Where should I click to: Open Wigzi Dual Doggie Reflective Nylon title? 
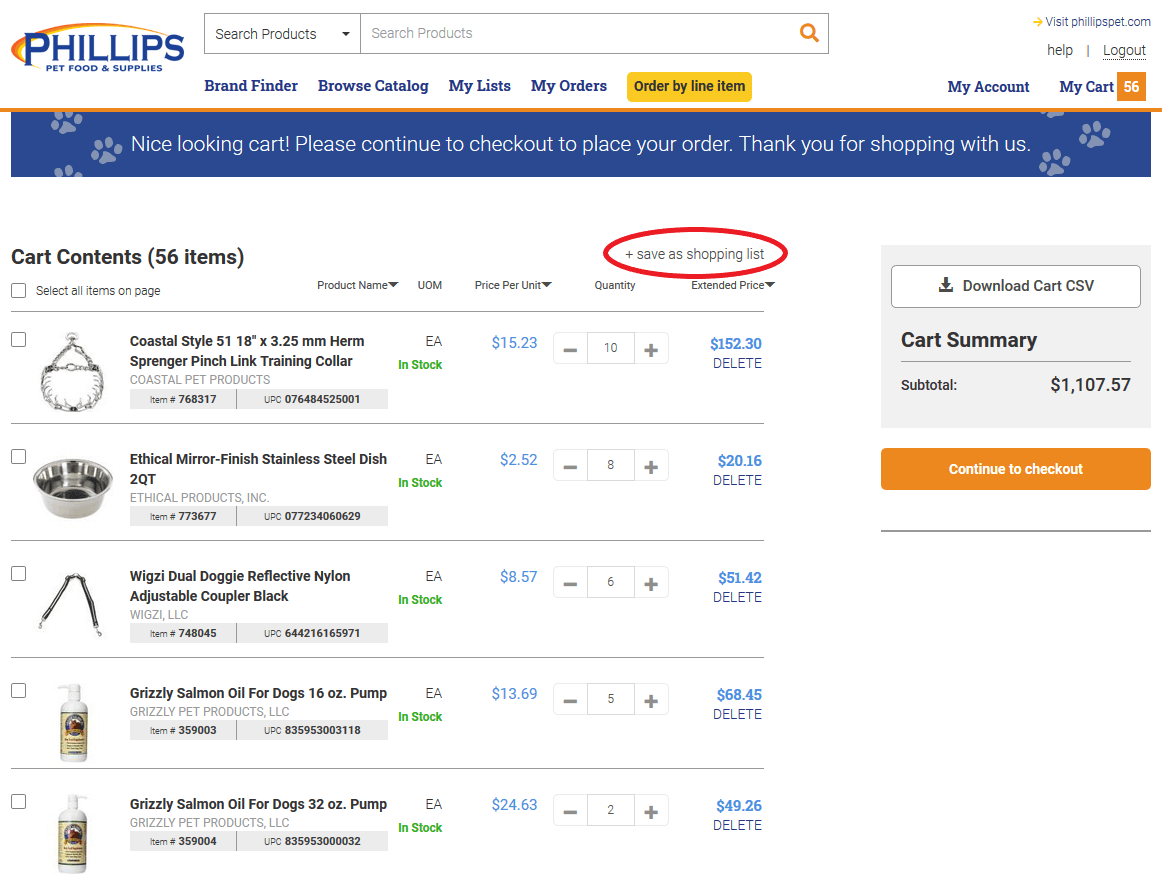[x=240, y=586]
